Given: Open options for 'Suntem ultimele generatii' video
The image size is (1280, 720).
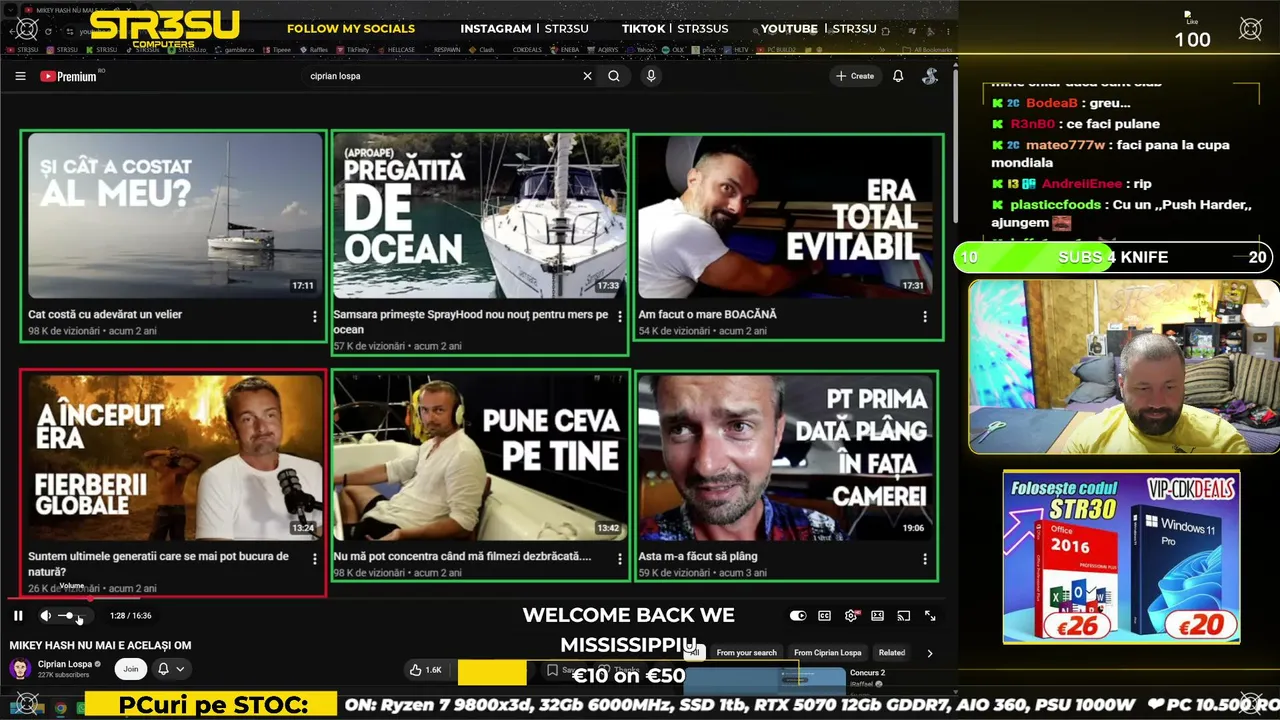Looking at the screenshot, I should (315, 559).
